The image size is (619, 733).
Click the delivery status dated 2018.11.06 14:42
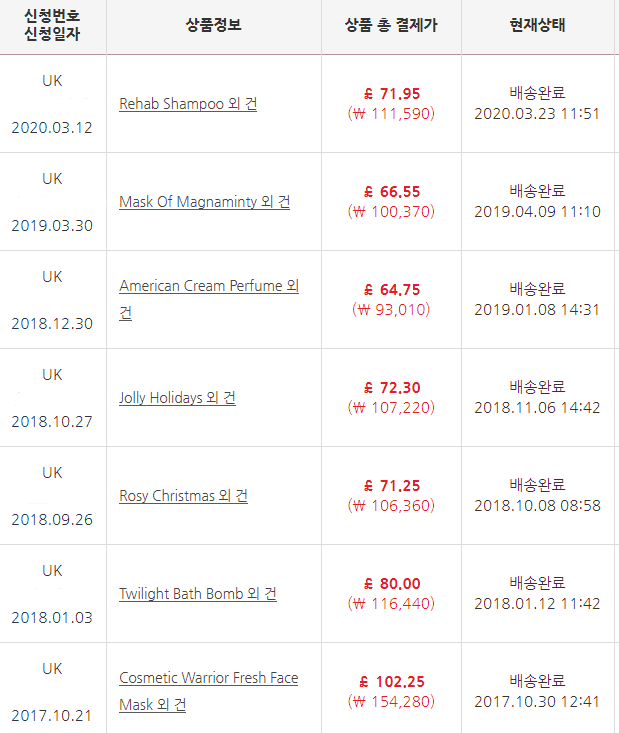point(537,397)
